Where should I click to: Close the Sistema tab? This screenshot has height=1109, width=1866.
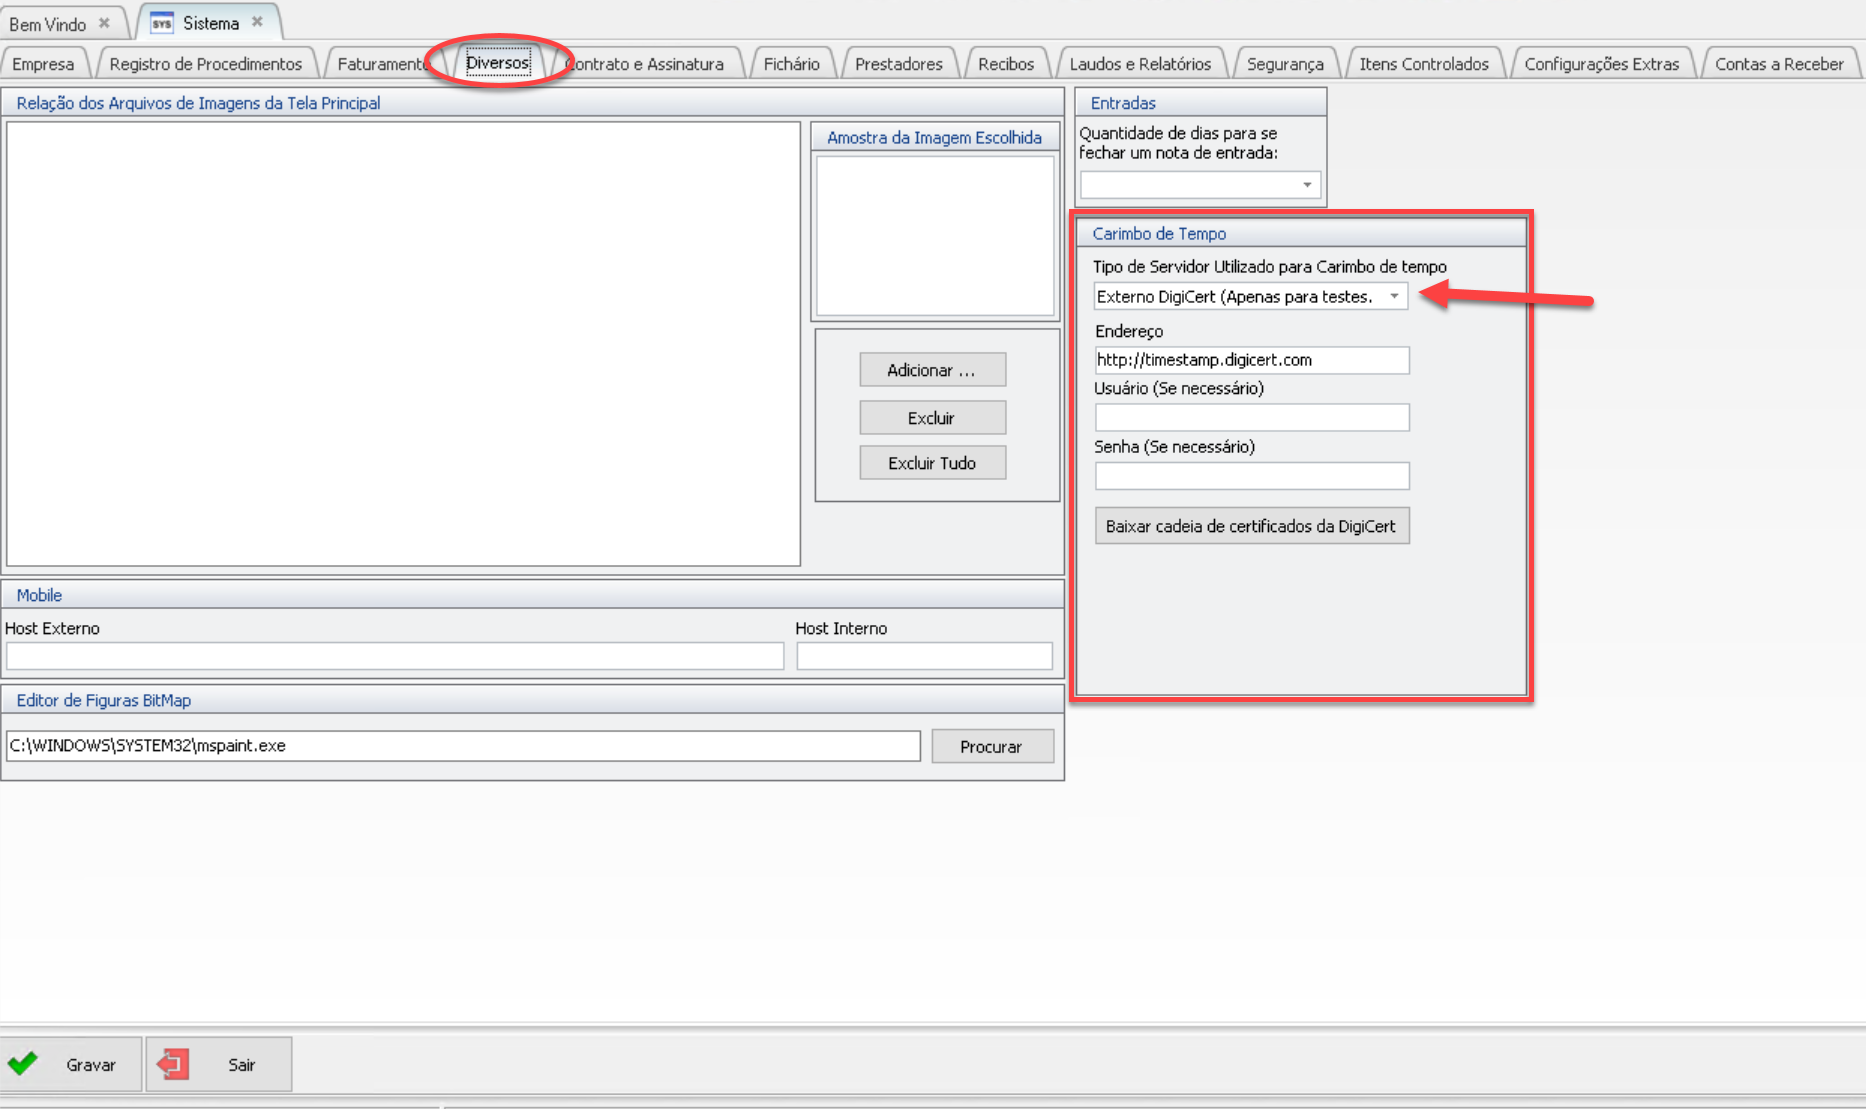(x=257, y=22)
